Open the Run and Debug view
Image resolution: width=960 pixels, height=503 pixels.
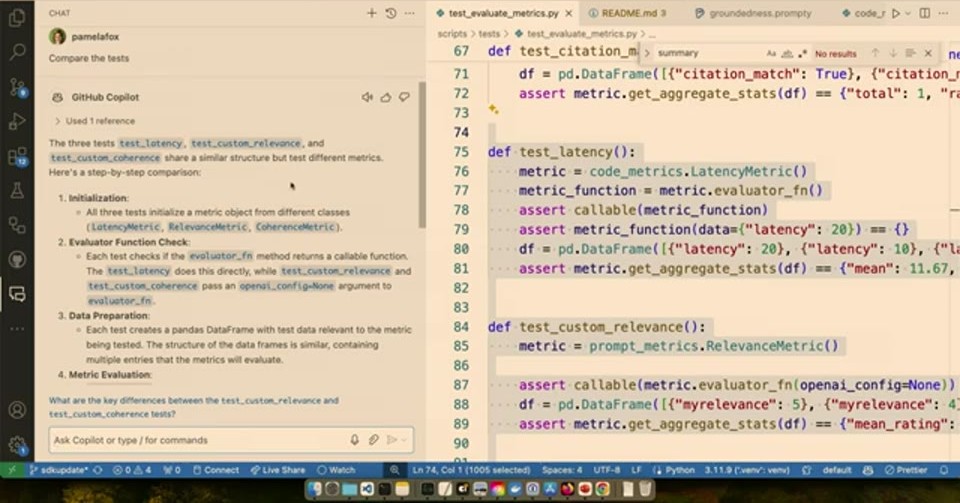(17, 122)
